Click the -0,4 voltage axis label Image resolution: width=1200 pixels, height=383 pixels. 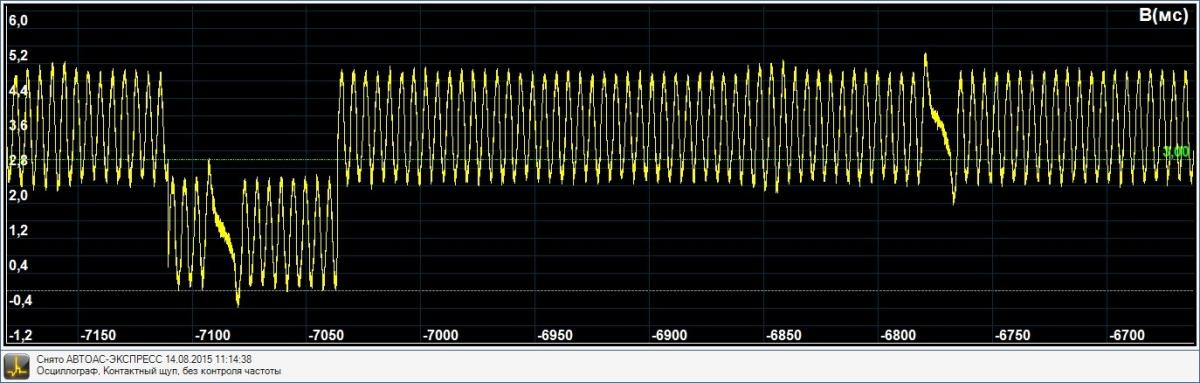pos(19,300)
